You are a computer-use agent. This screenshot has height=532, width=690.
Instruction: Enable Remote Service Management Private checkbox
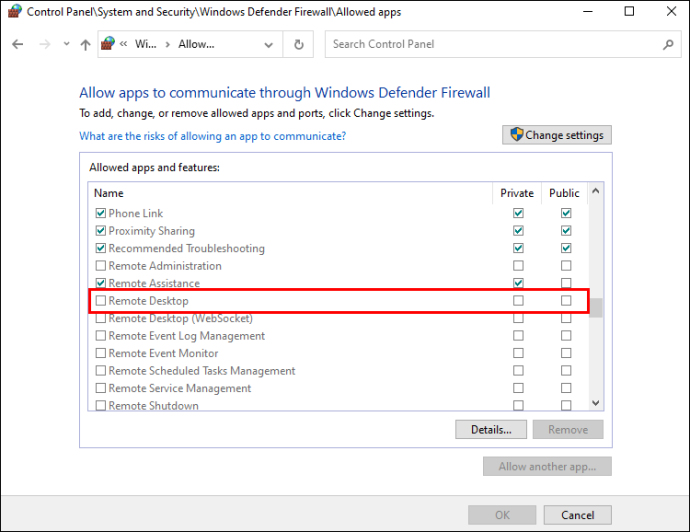coord(518,388)
